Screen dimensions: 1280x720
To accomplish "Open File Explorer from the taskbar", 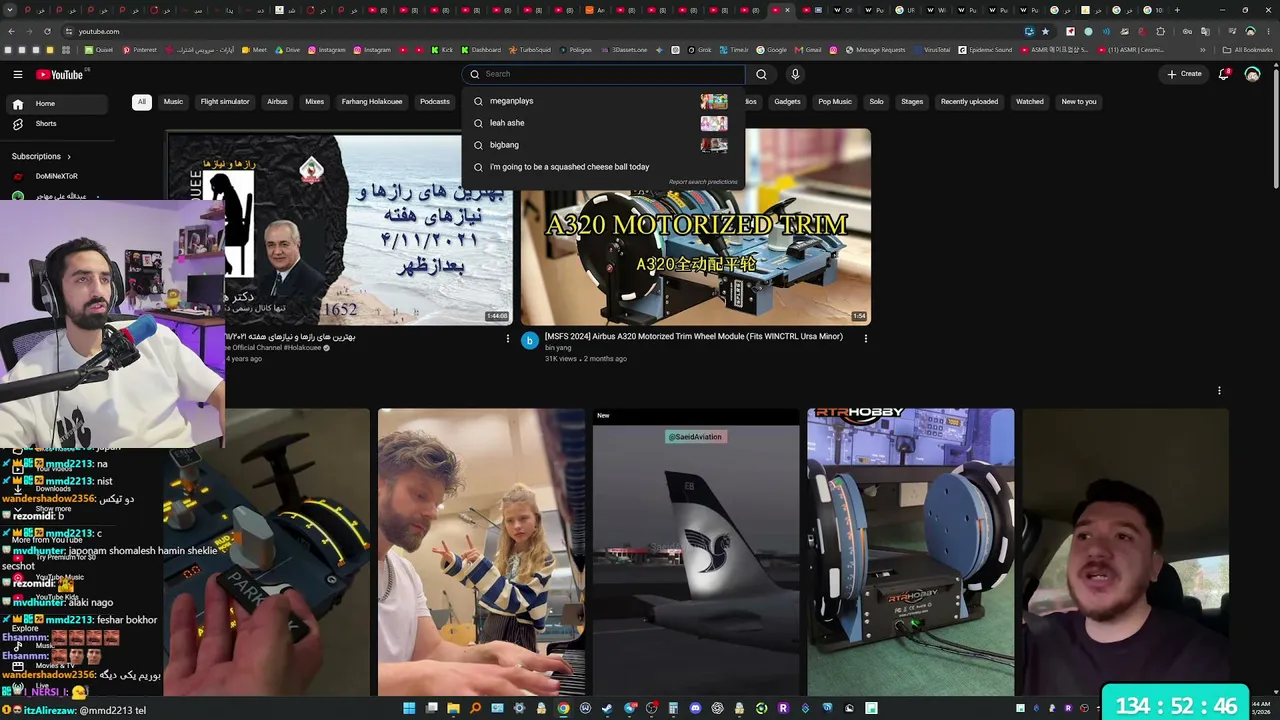I will [x=453, y=708].
